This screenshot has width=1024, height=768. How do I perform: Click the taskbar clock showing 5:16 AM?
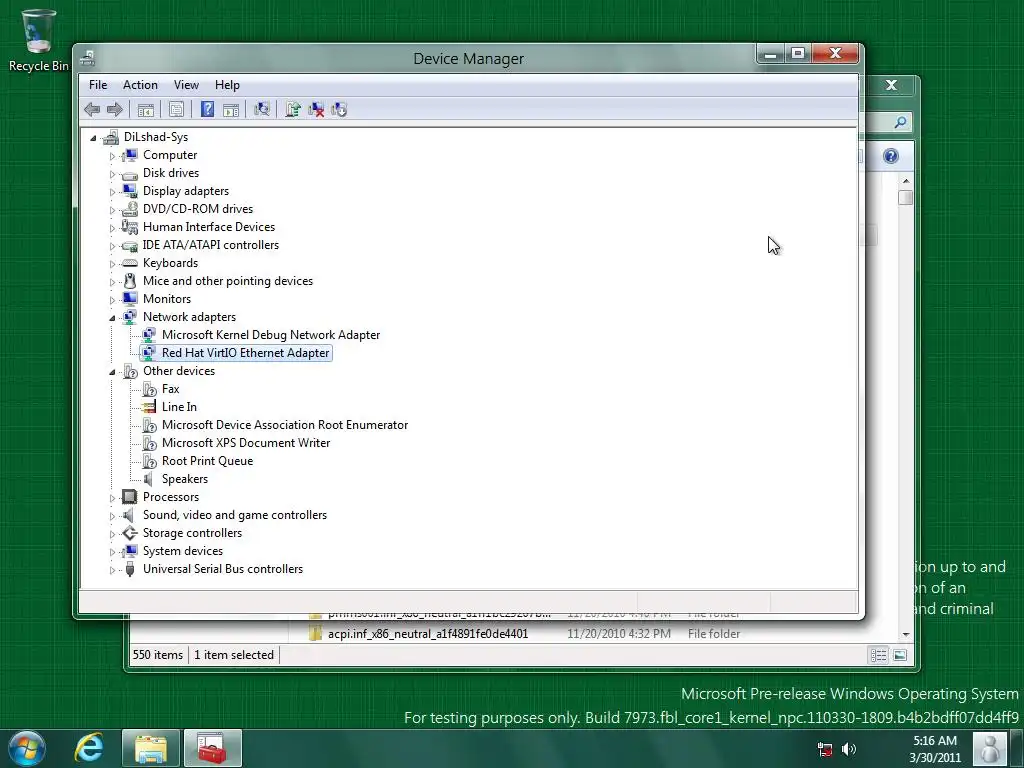935,749
